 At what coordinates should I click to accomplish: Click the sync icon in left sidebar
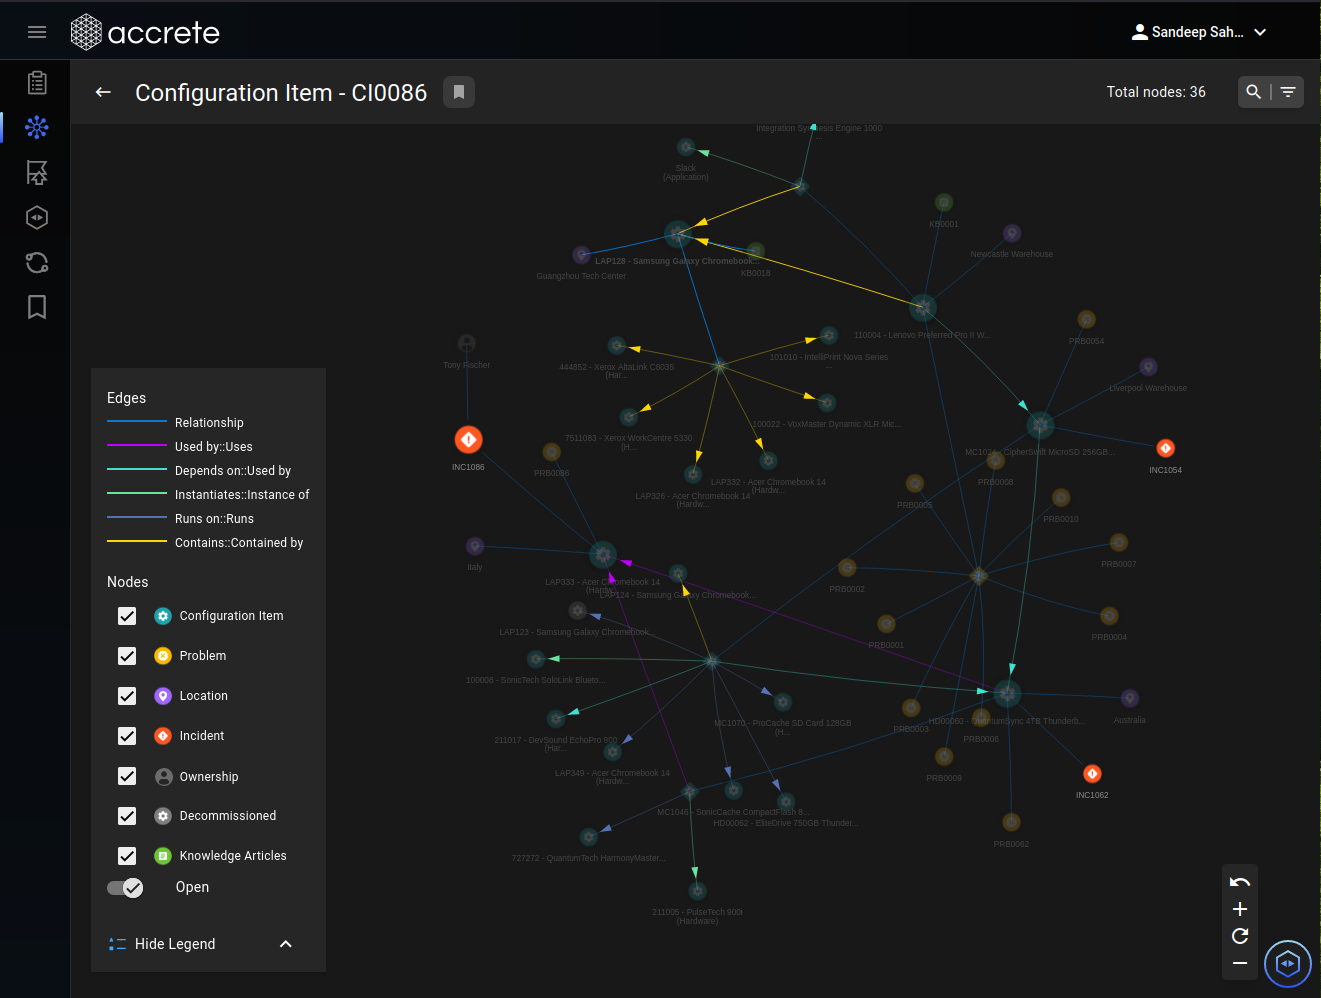tap(37, 262)
